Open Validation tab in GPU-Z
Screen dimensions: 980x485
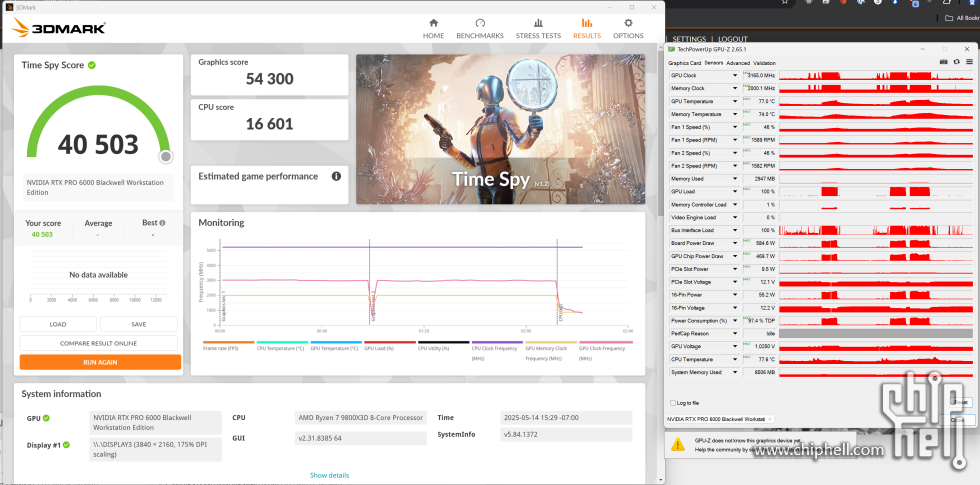coord(764,63)
